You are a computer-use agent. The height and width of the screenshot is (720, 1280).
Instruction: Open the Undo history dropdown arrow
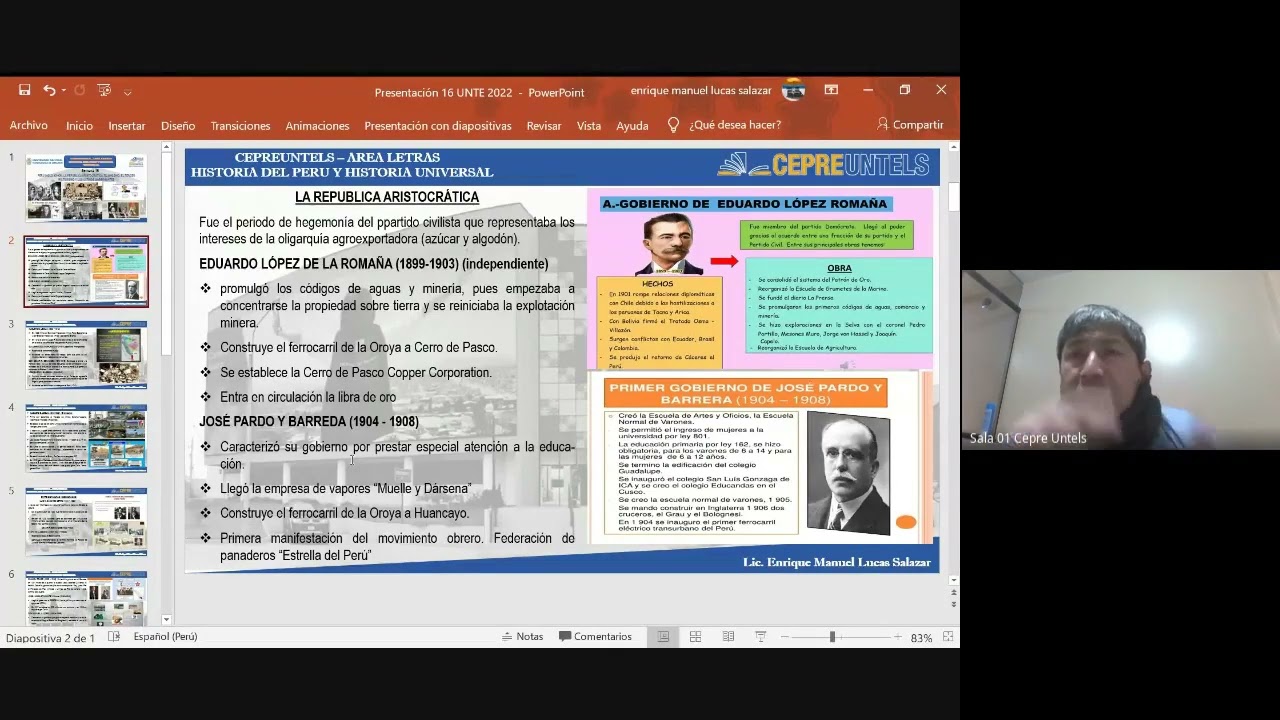[63, 91]
